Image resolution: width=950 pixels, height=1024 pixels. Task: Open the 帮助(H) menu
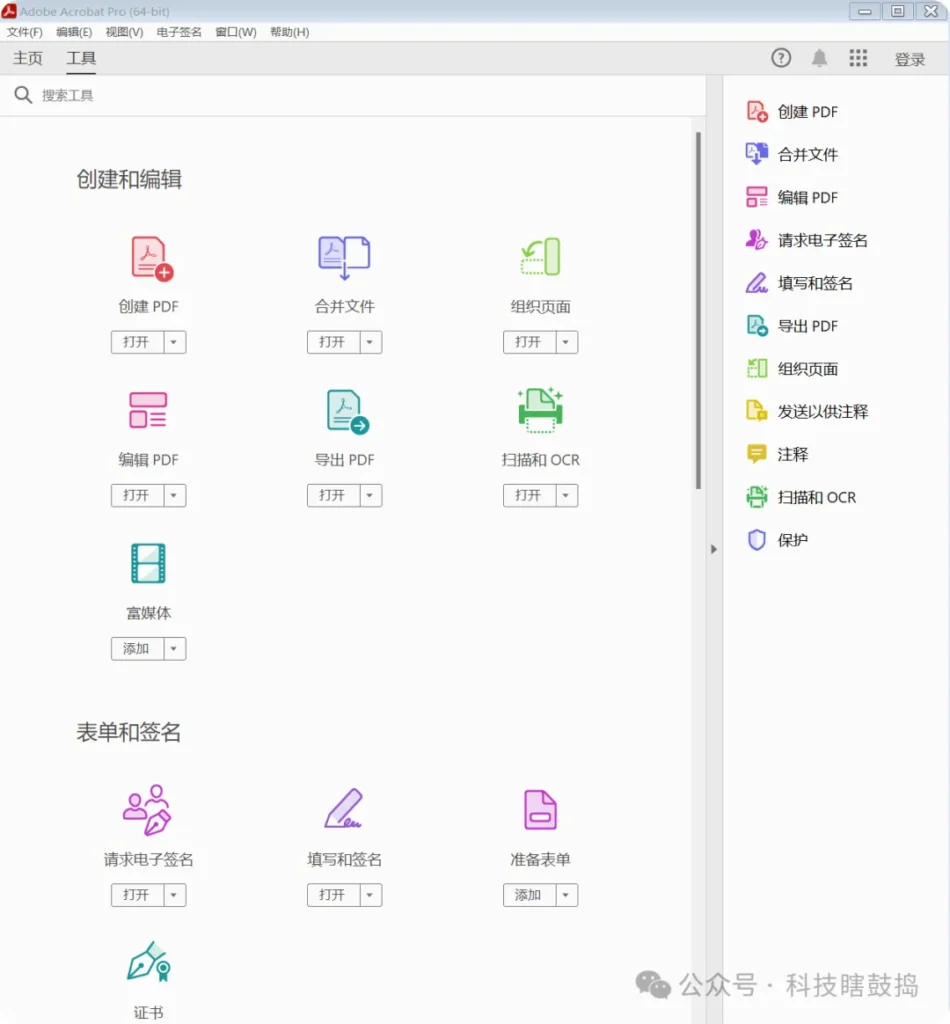pos(289,32)
